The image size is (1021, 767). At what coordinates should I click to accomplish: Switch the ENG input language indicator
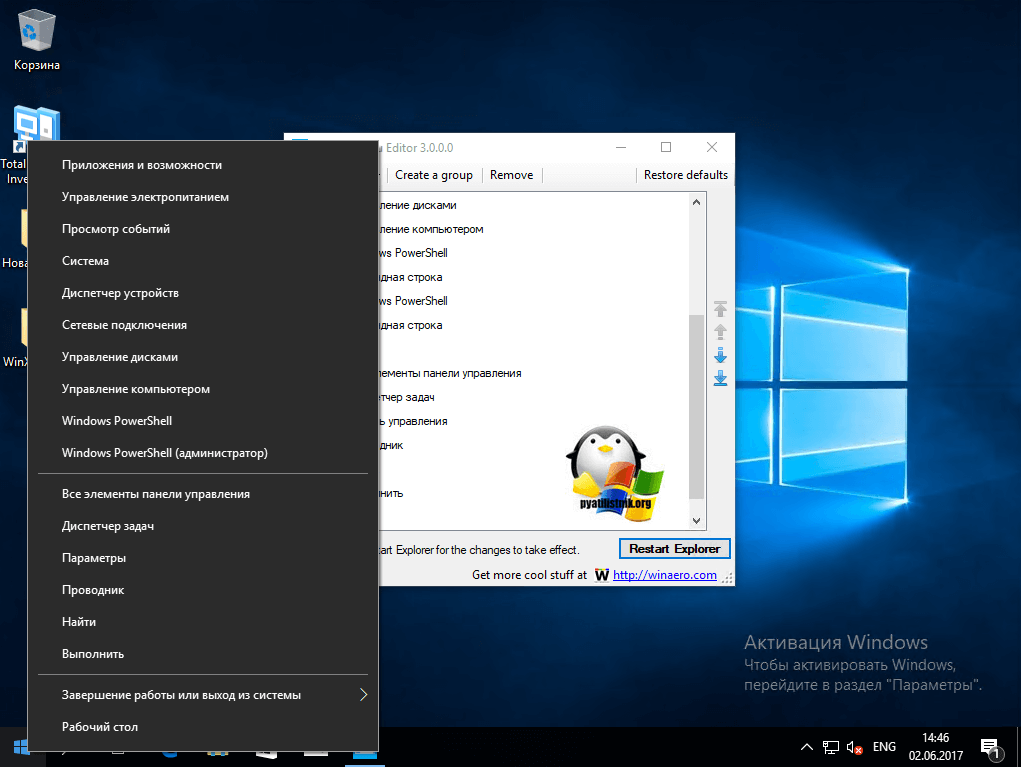pos(884,747)
